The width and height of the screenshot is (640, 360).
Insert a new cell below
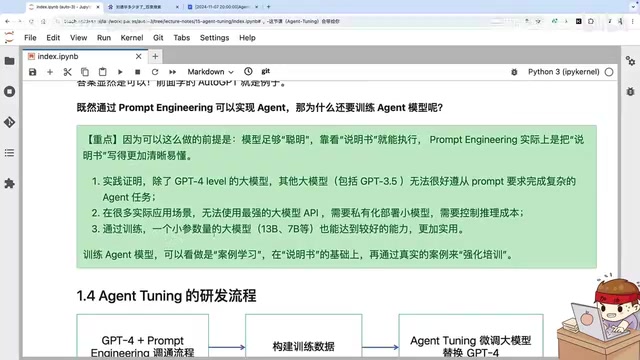pyautogui.click(x=50, y=72)
